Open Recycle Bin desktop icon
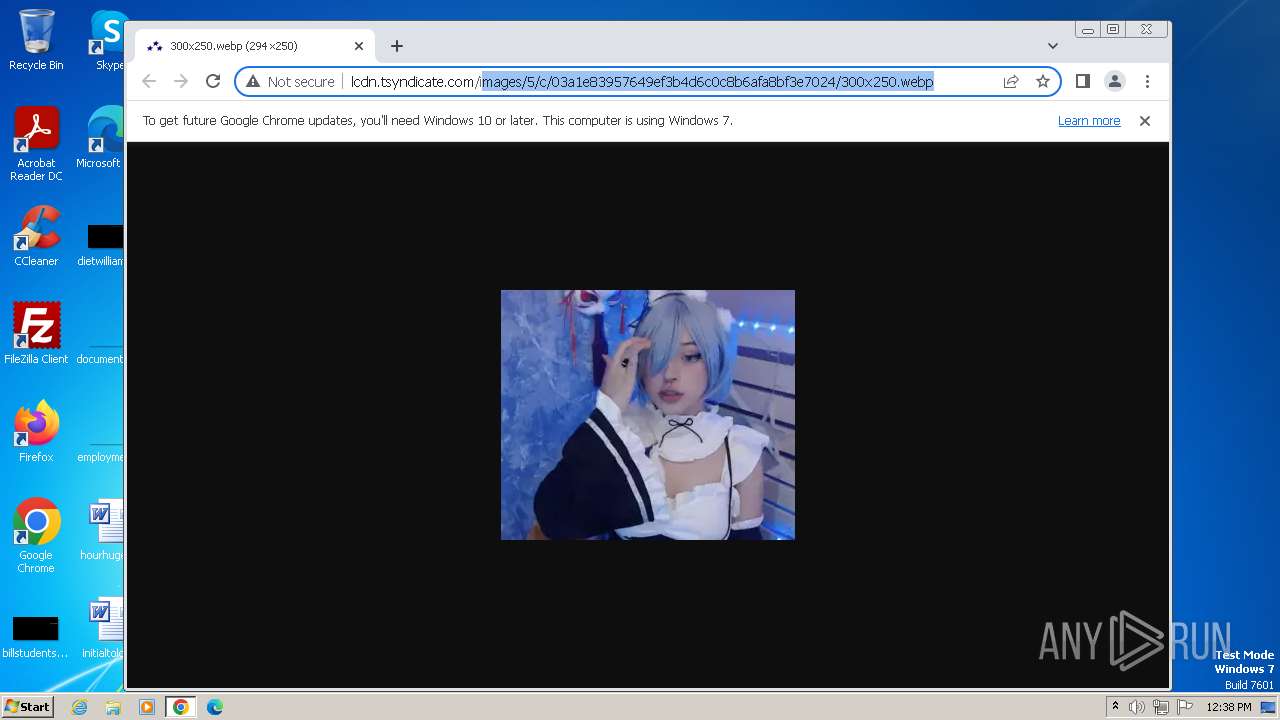1280x720 pixels. point(36,40)
